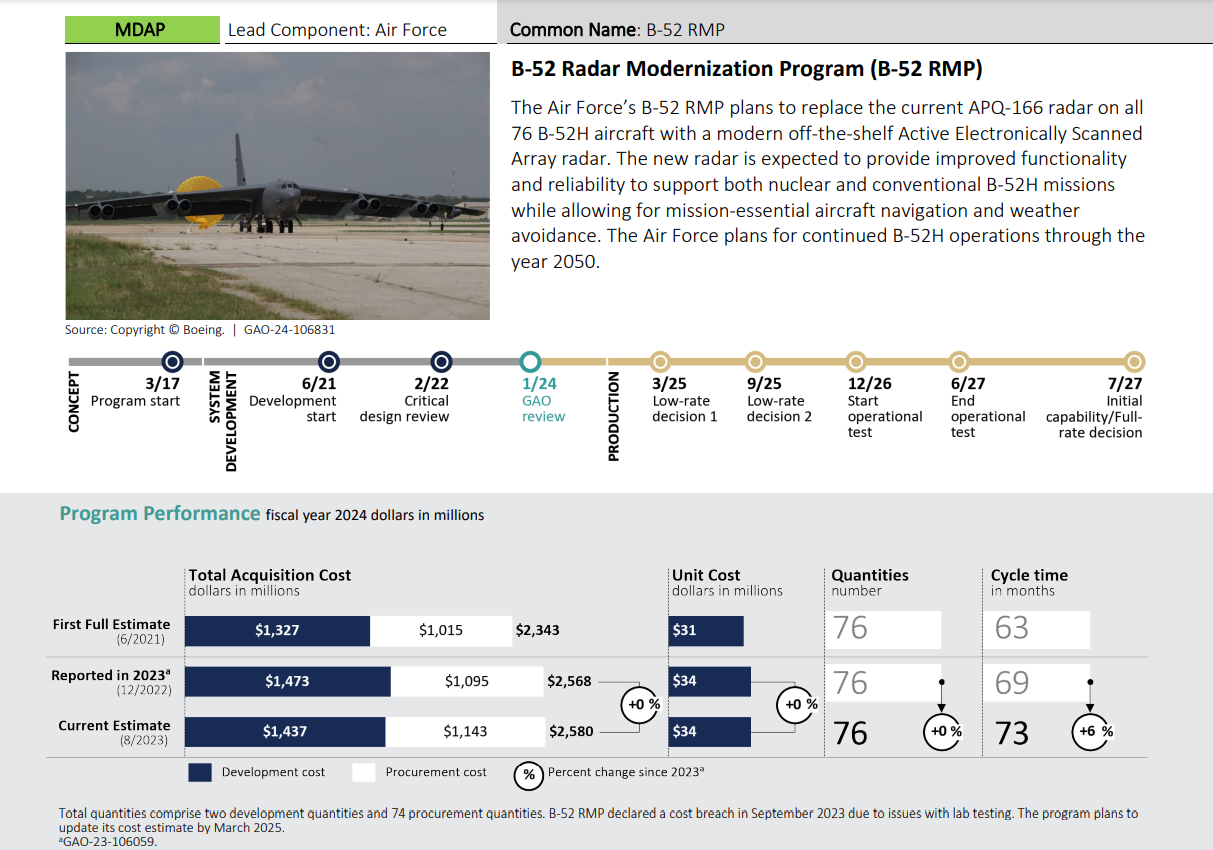This screenshot has height=850, width=1213.
Task: Select the green MDAP badge tab
Action: click(x=142, y=30)
